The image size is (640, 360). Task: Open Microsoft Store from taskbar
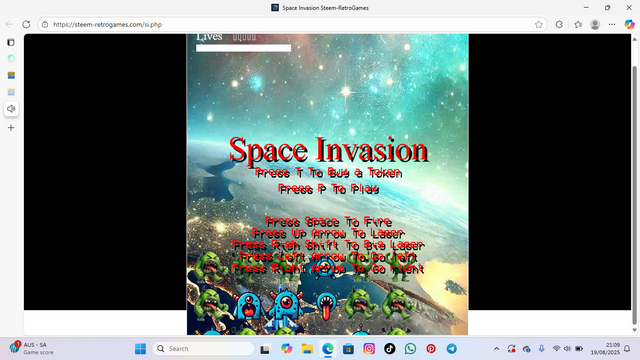348,349
